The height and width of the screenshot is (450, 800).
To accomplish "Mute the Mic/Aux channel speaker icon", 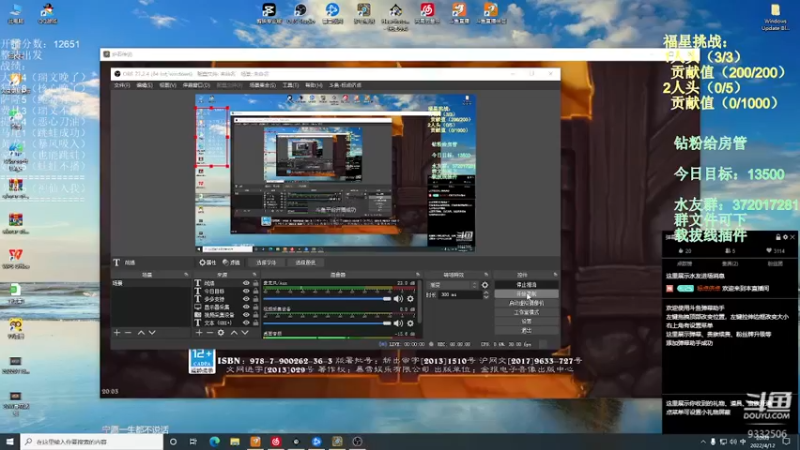I will pos(398,299).
